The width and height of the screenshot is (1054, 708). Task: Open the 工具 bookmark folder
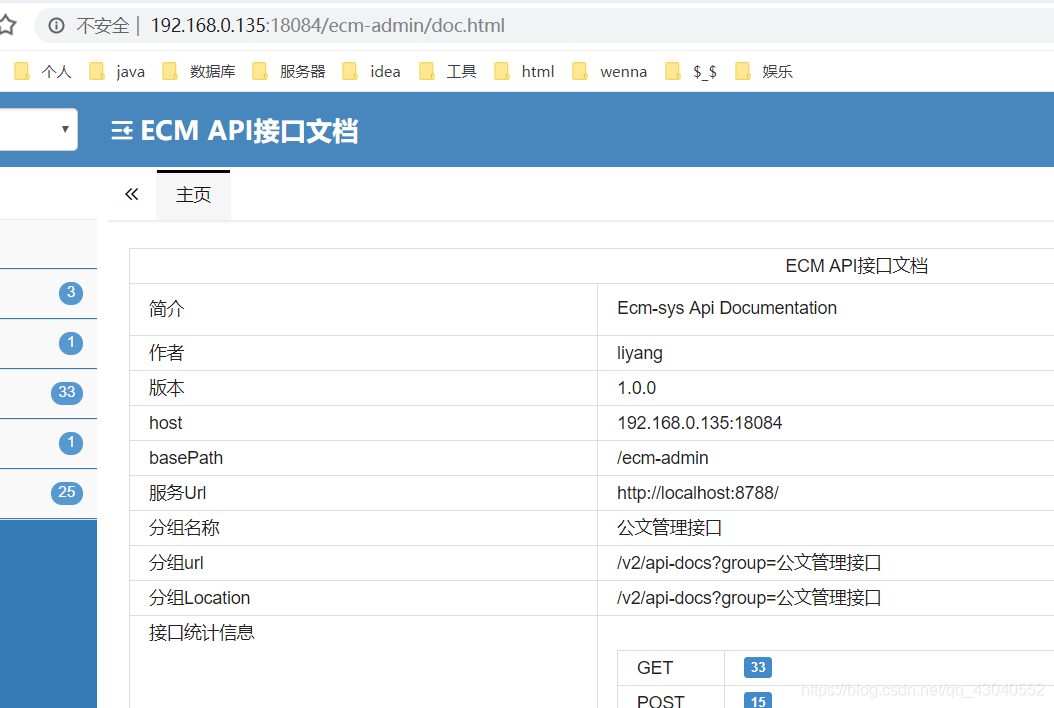pos(448,71)
